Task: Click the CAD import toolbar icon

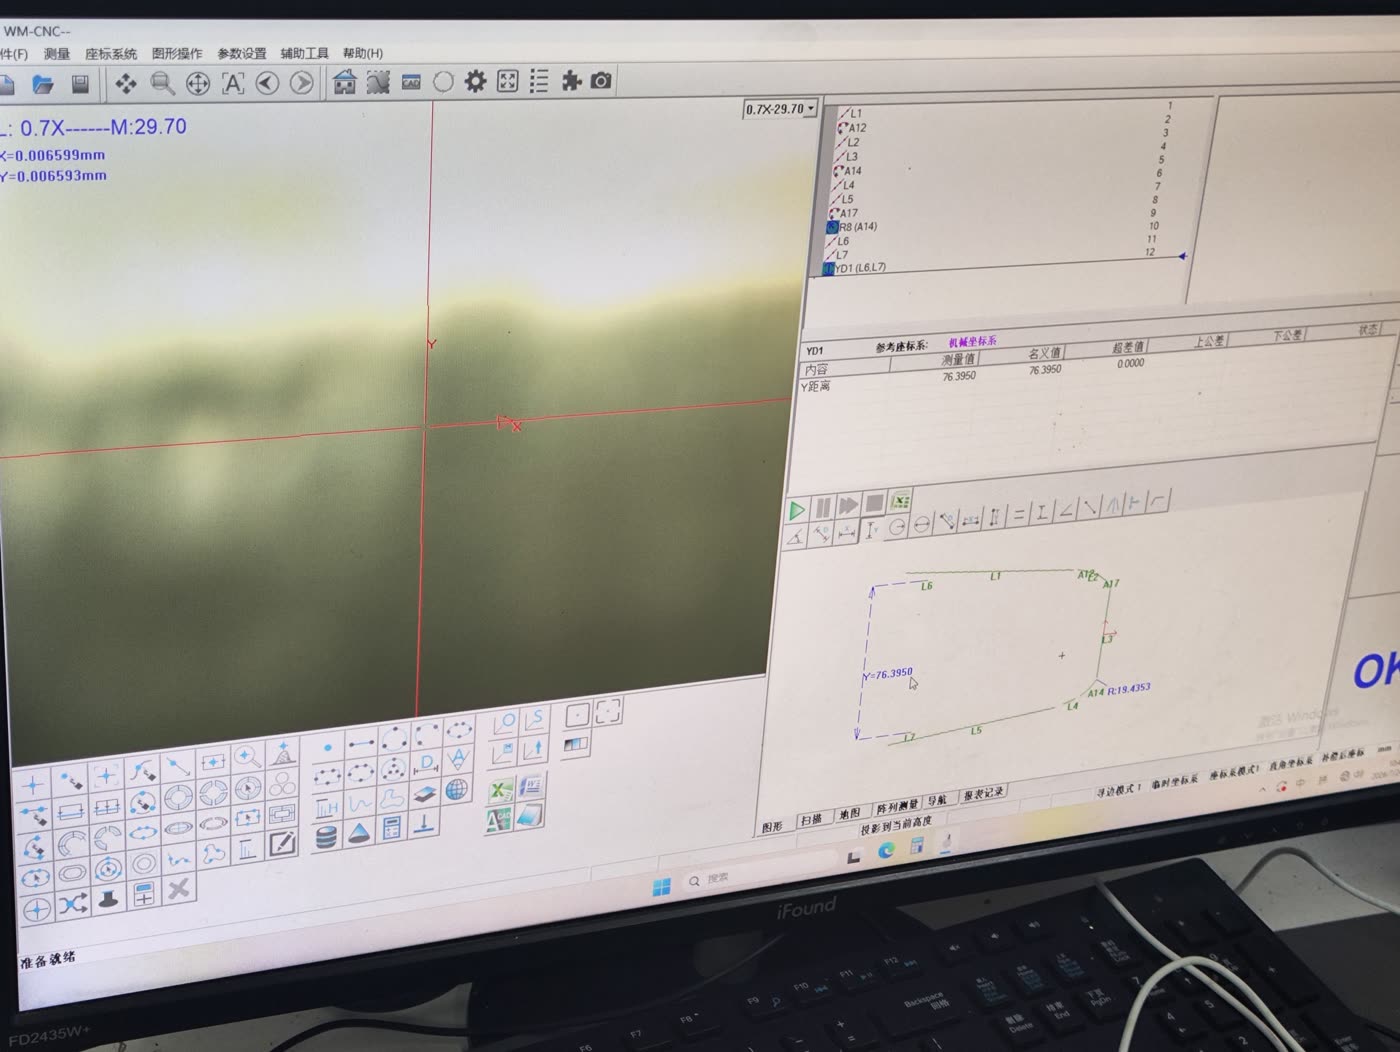Action: [411, 82]
